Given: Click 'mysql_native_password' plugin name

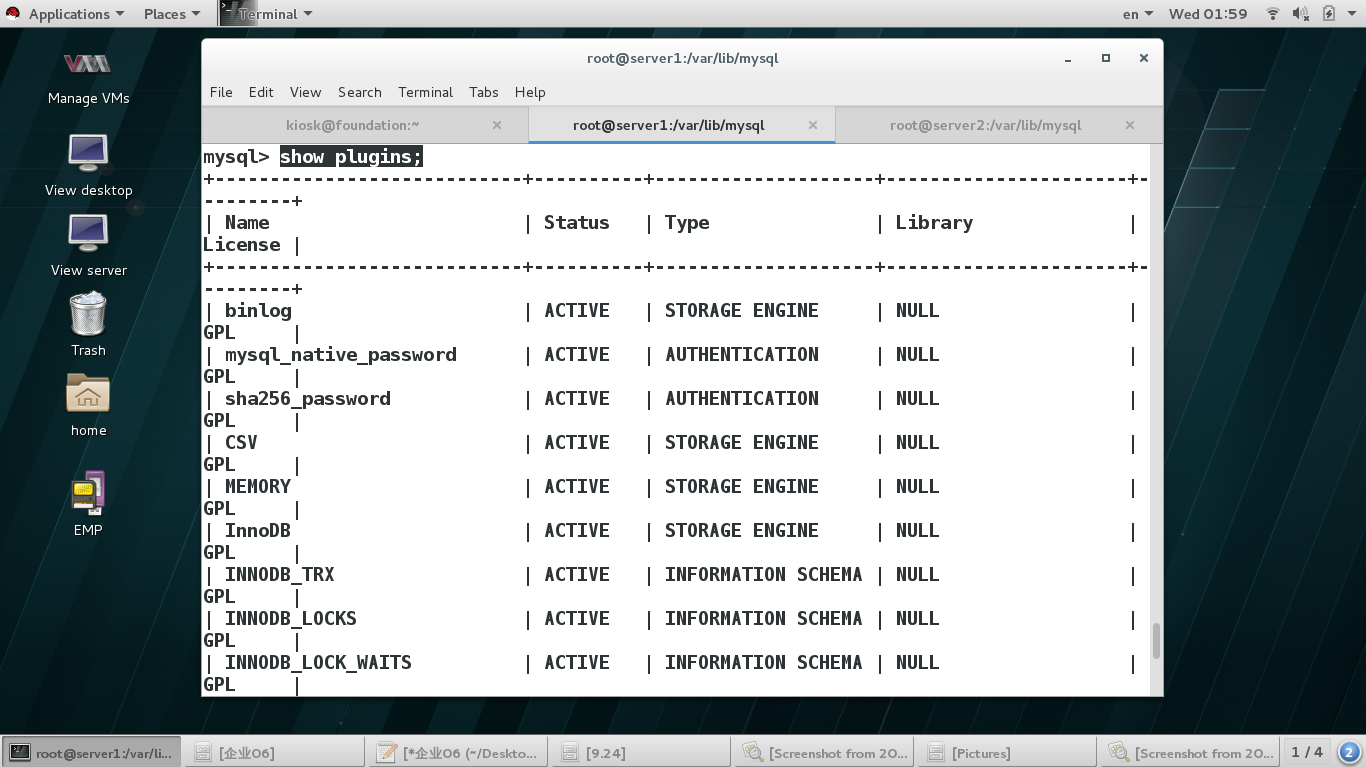Looking at the screenshot, I should click(341, 355).
